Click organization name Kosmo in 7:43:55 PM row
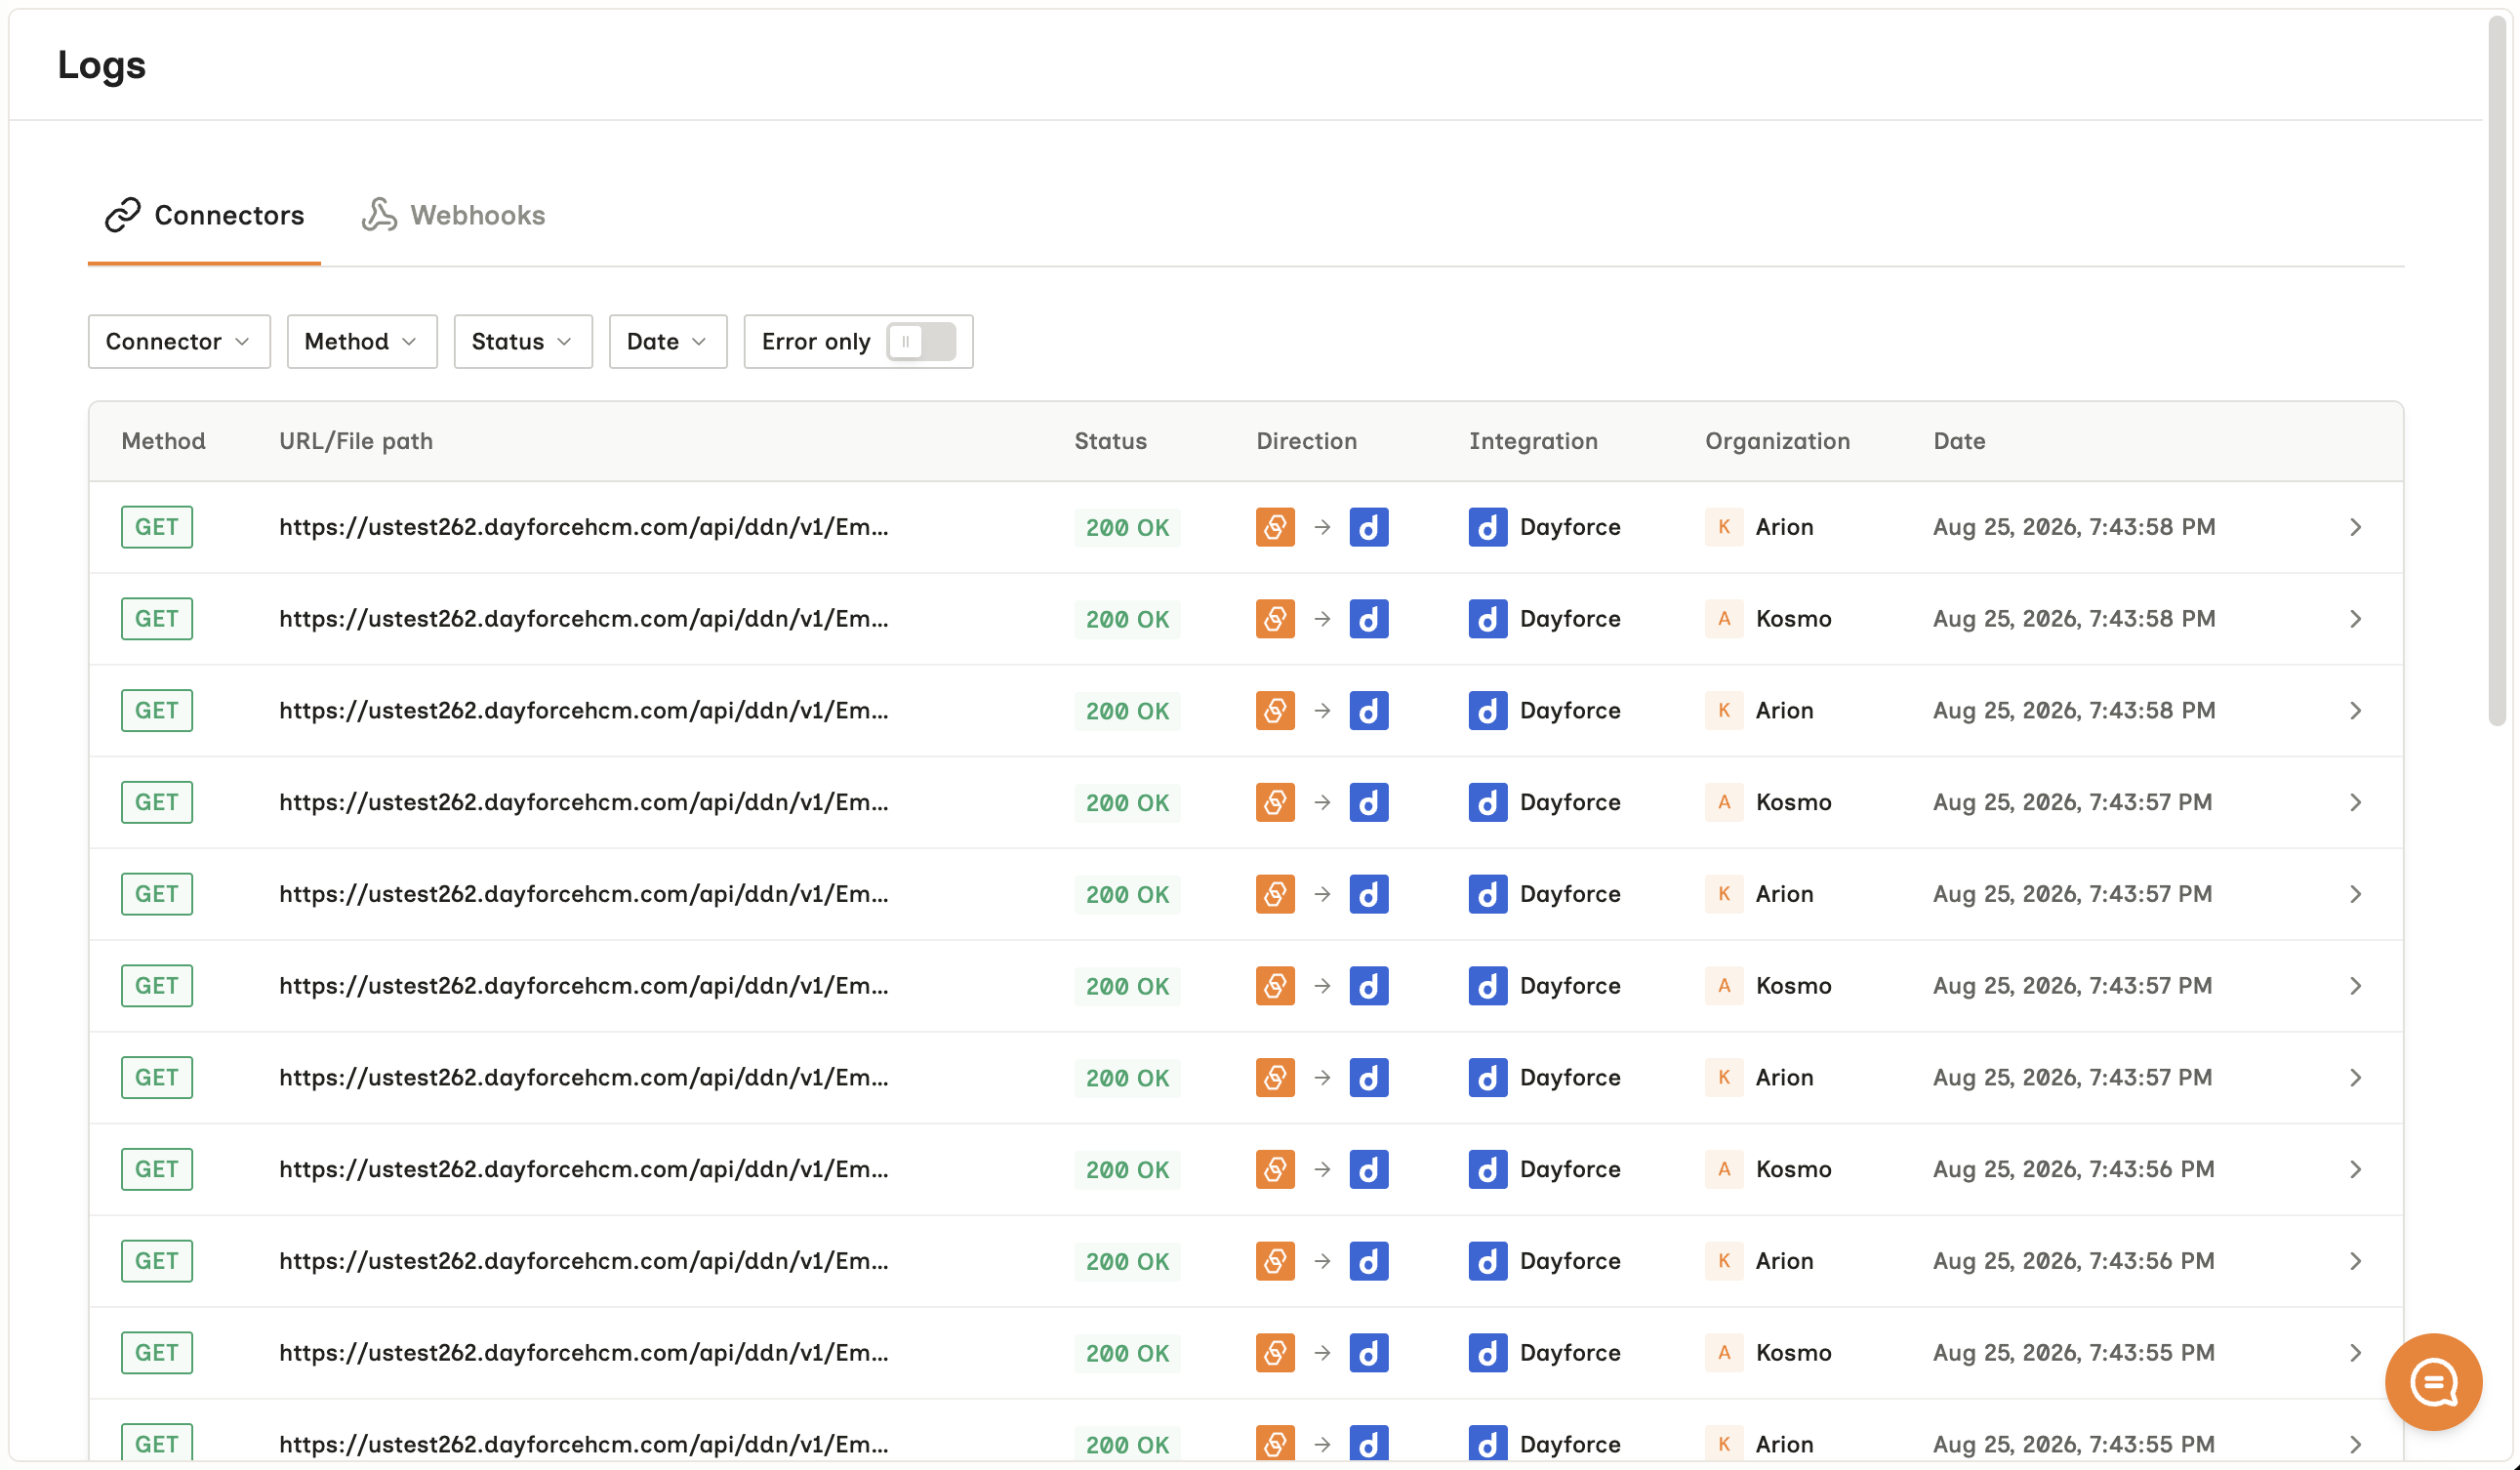The width and height of the screenshot is (2520, 1470). point(1793,1354)
